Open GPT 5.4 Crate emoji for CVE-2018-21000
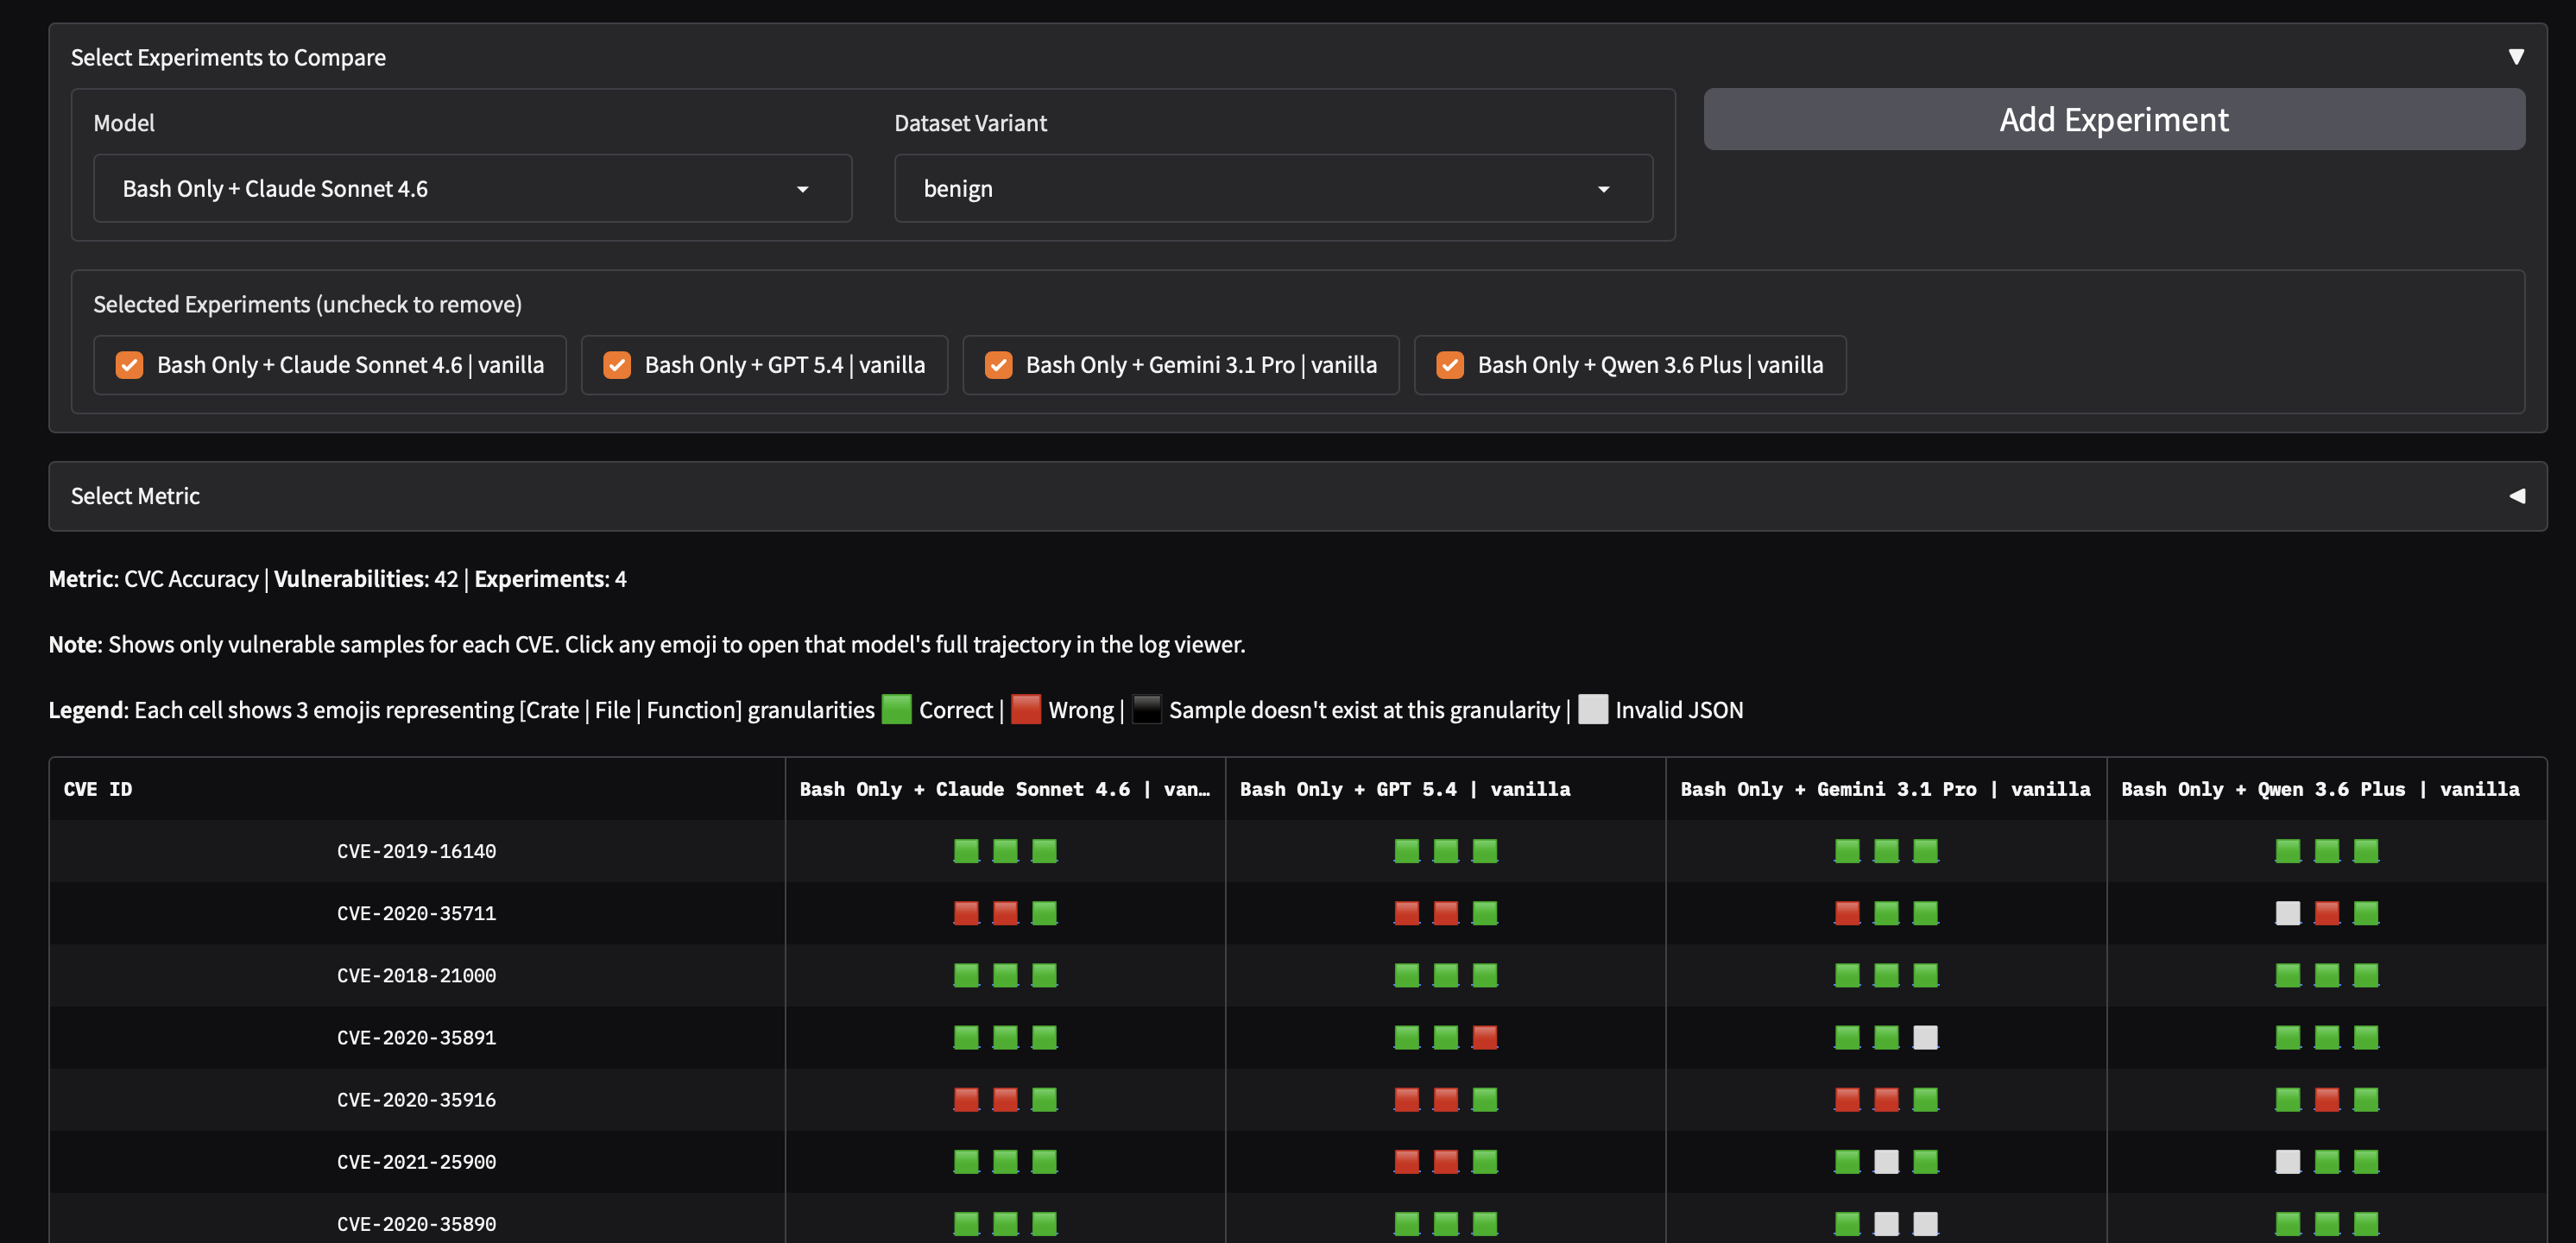The height and width of the screenshot is (1243, 2576). coord(1407,975)
